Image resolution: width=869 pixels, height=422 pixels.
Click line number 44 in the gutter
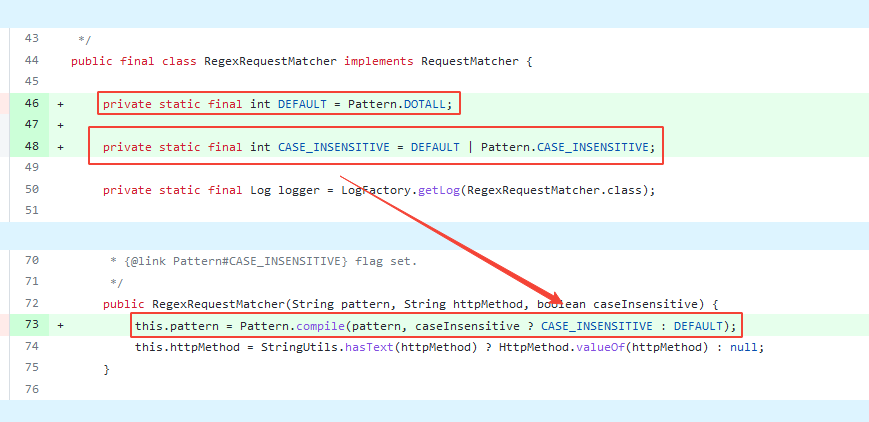[31, 61]
